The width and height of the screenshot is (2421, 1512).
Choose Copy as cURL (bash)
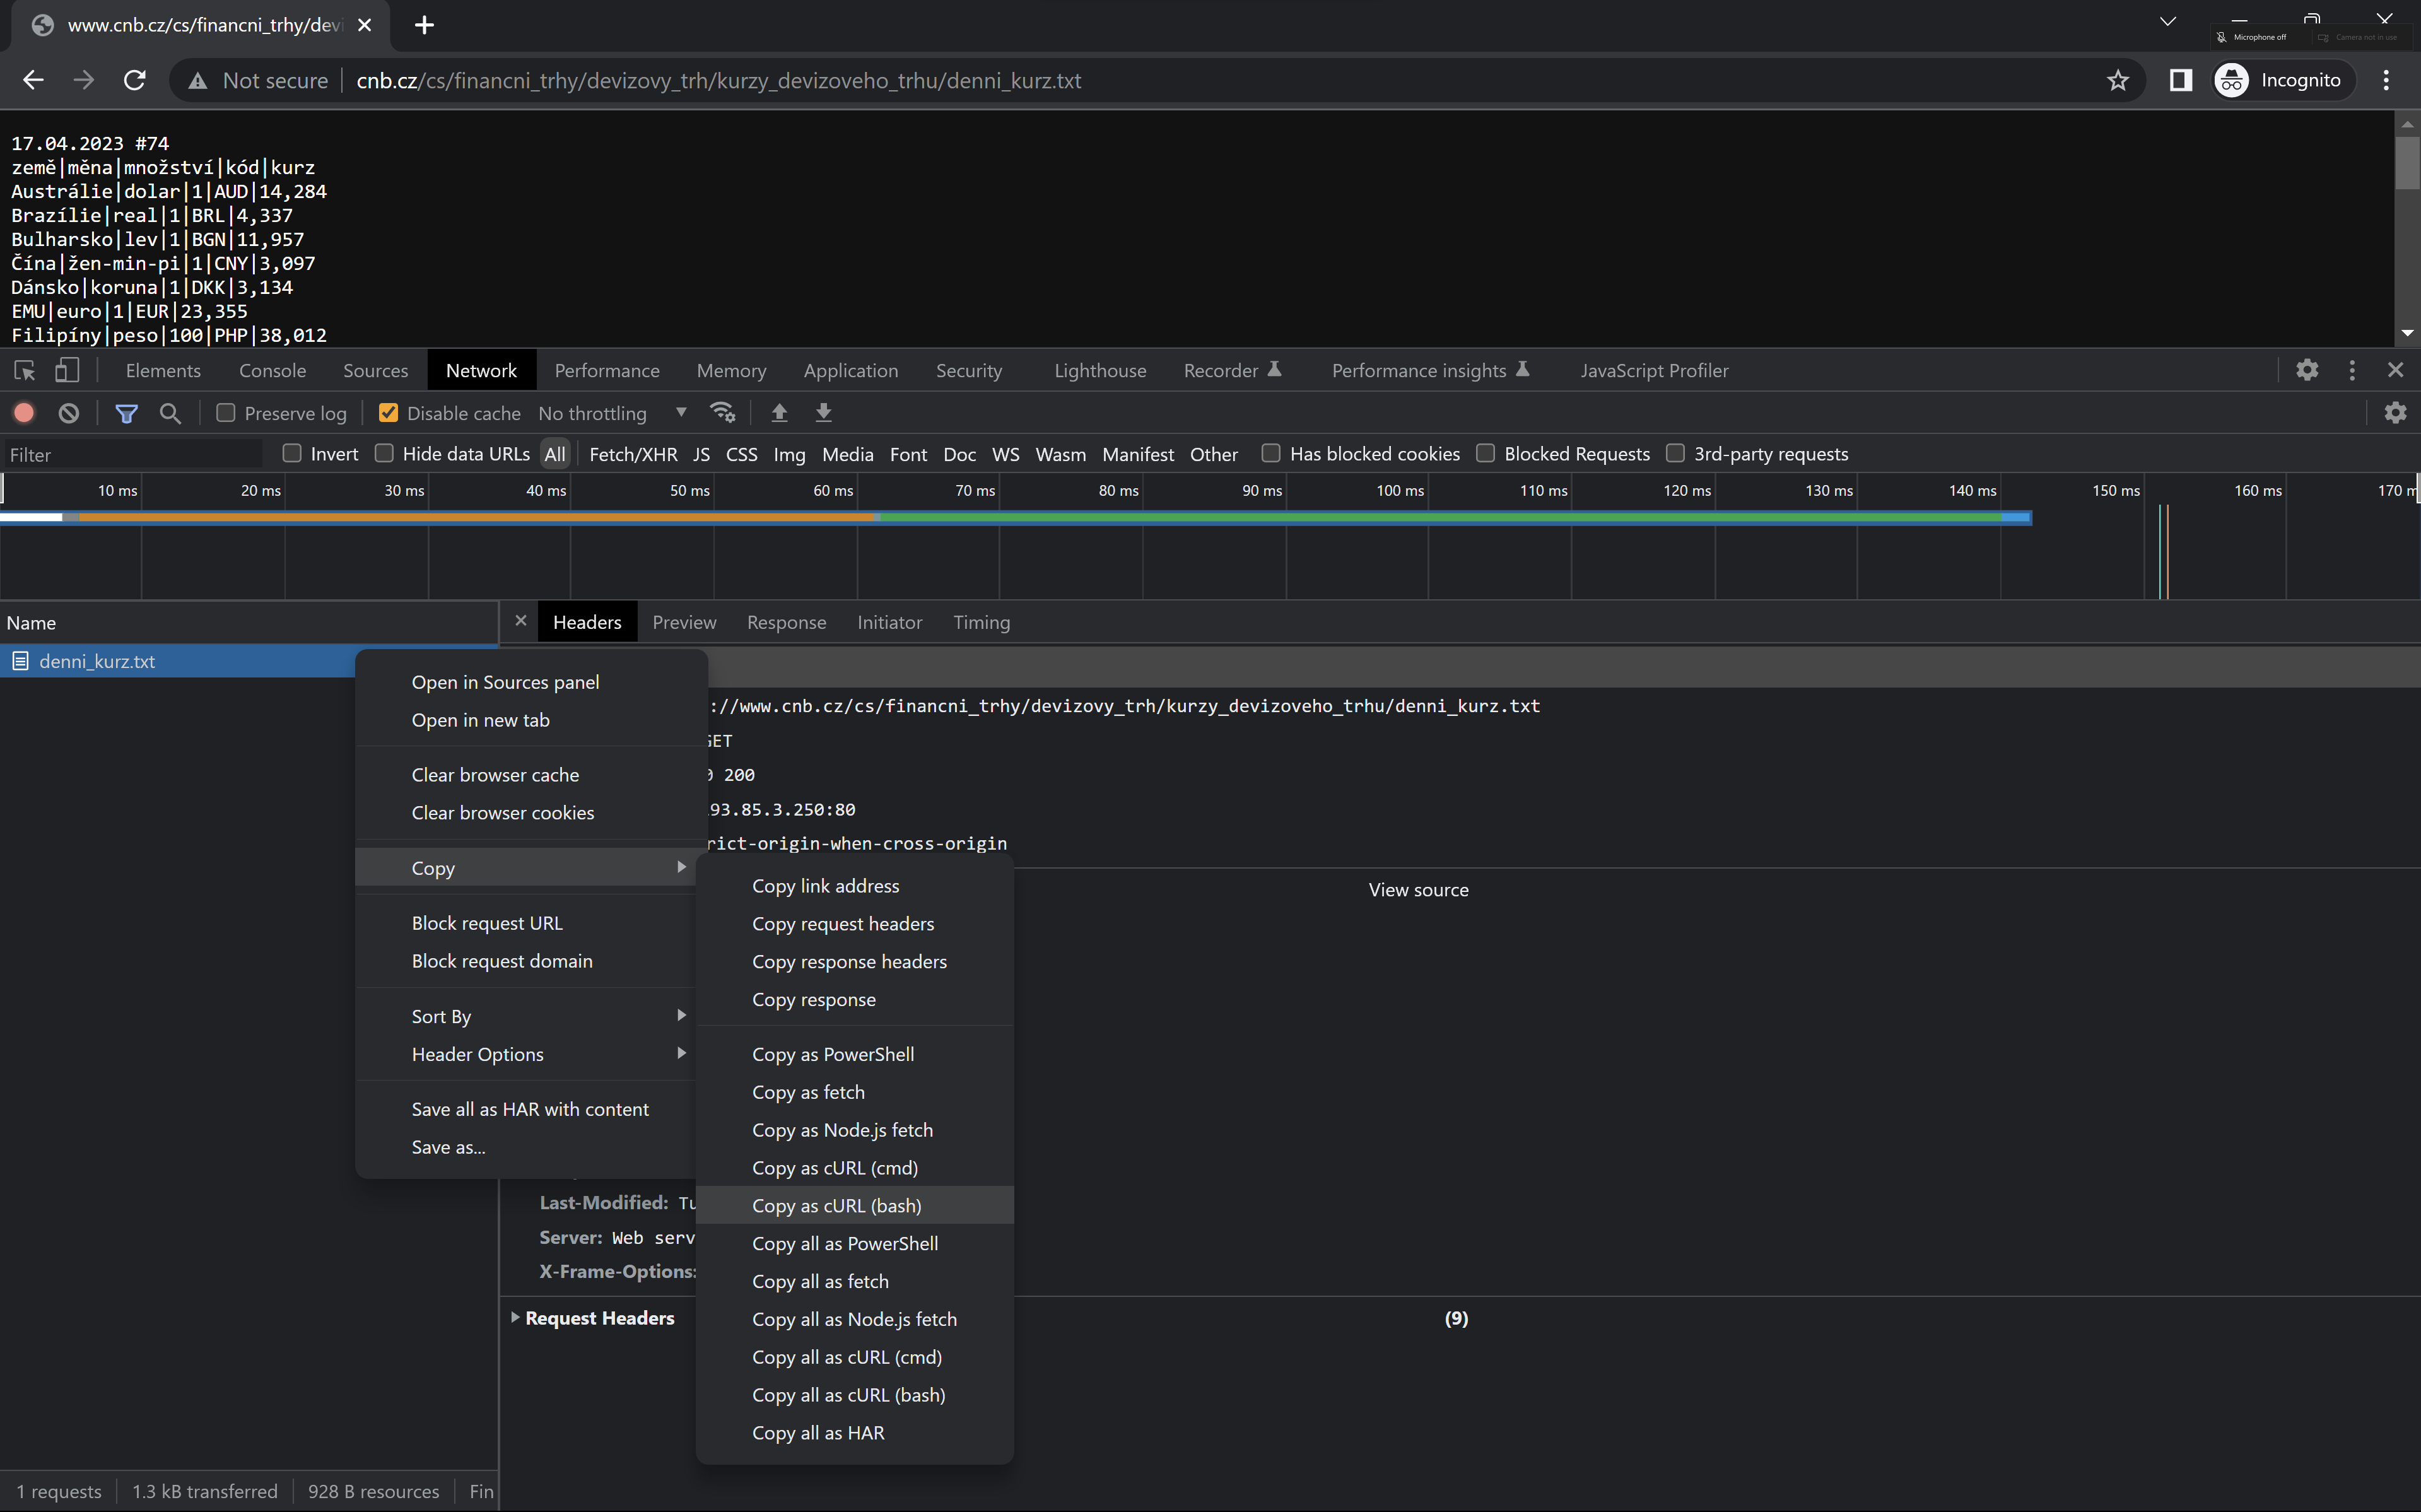coord(836,1205)
